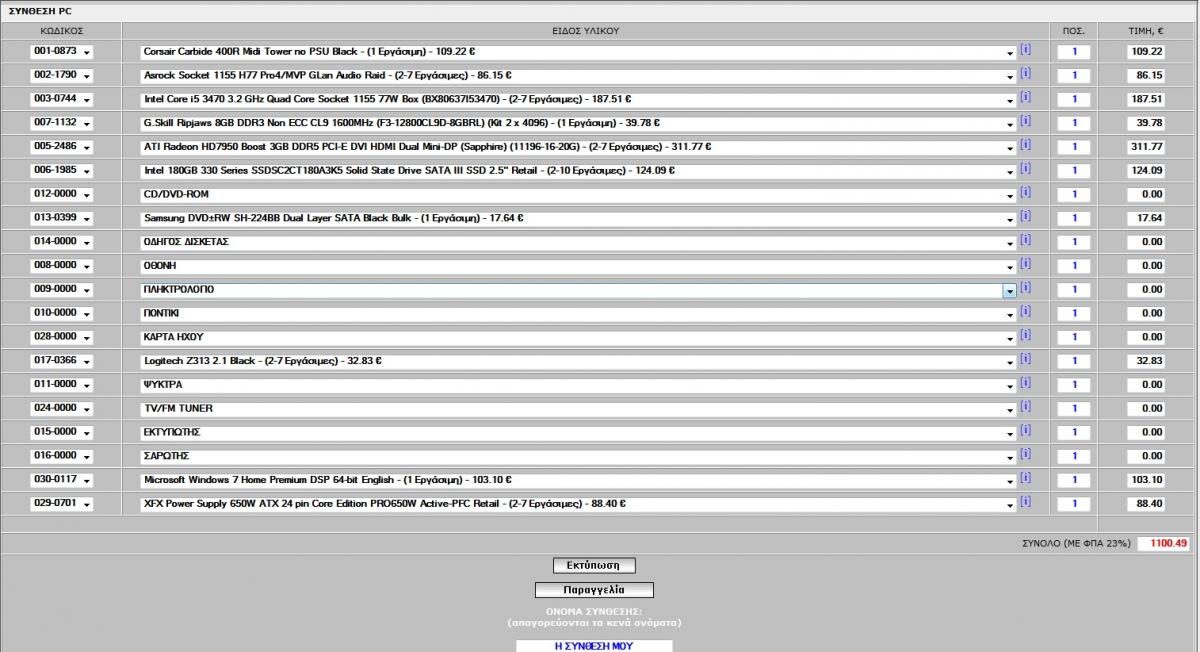This screenshot has height=652, width=1200.
Task: Click info icon next to CD/DVD-ROM row
Action: coord(1026,193)
